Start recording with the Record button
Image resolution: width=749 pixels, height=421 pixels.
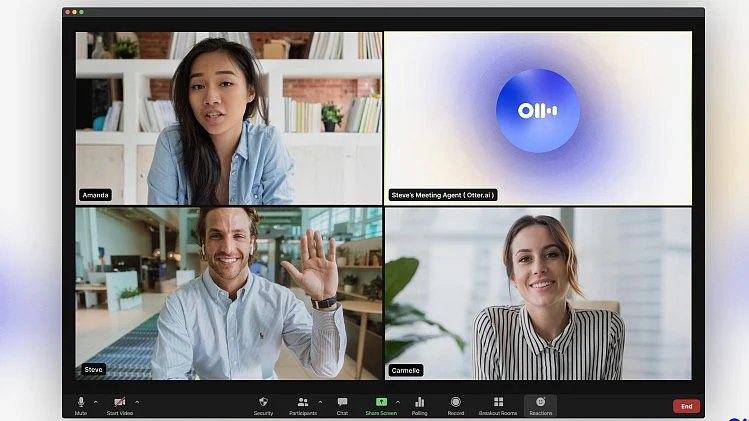tap(456, 406)
